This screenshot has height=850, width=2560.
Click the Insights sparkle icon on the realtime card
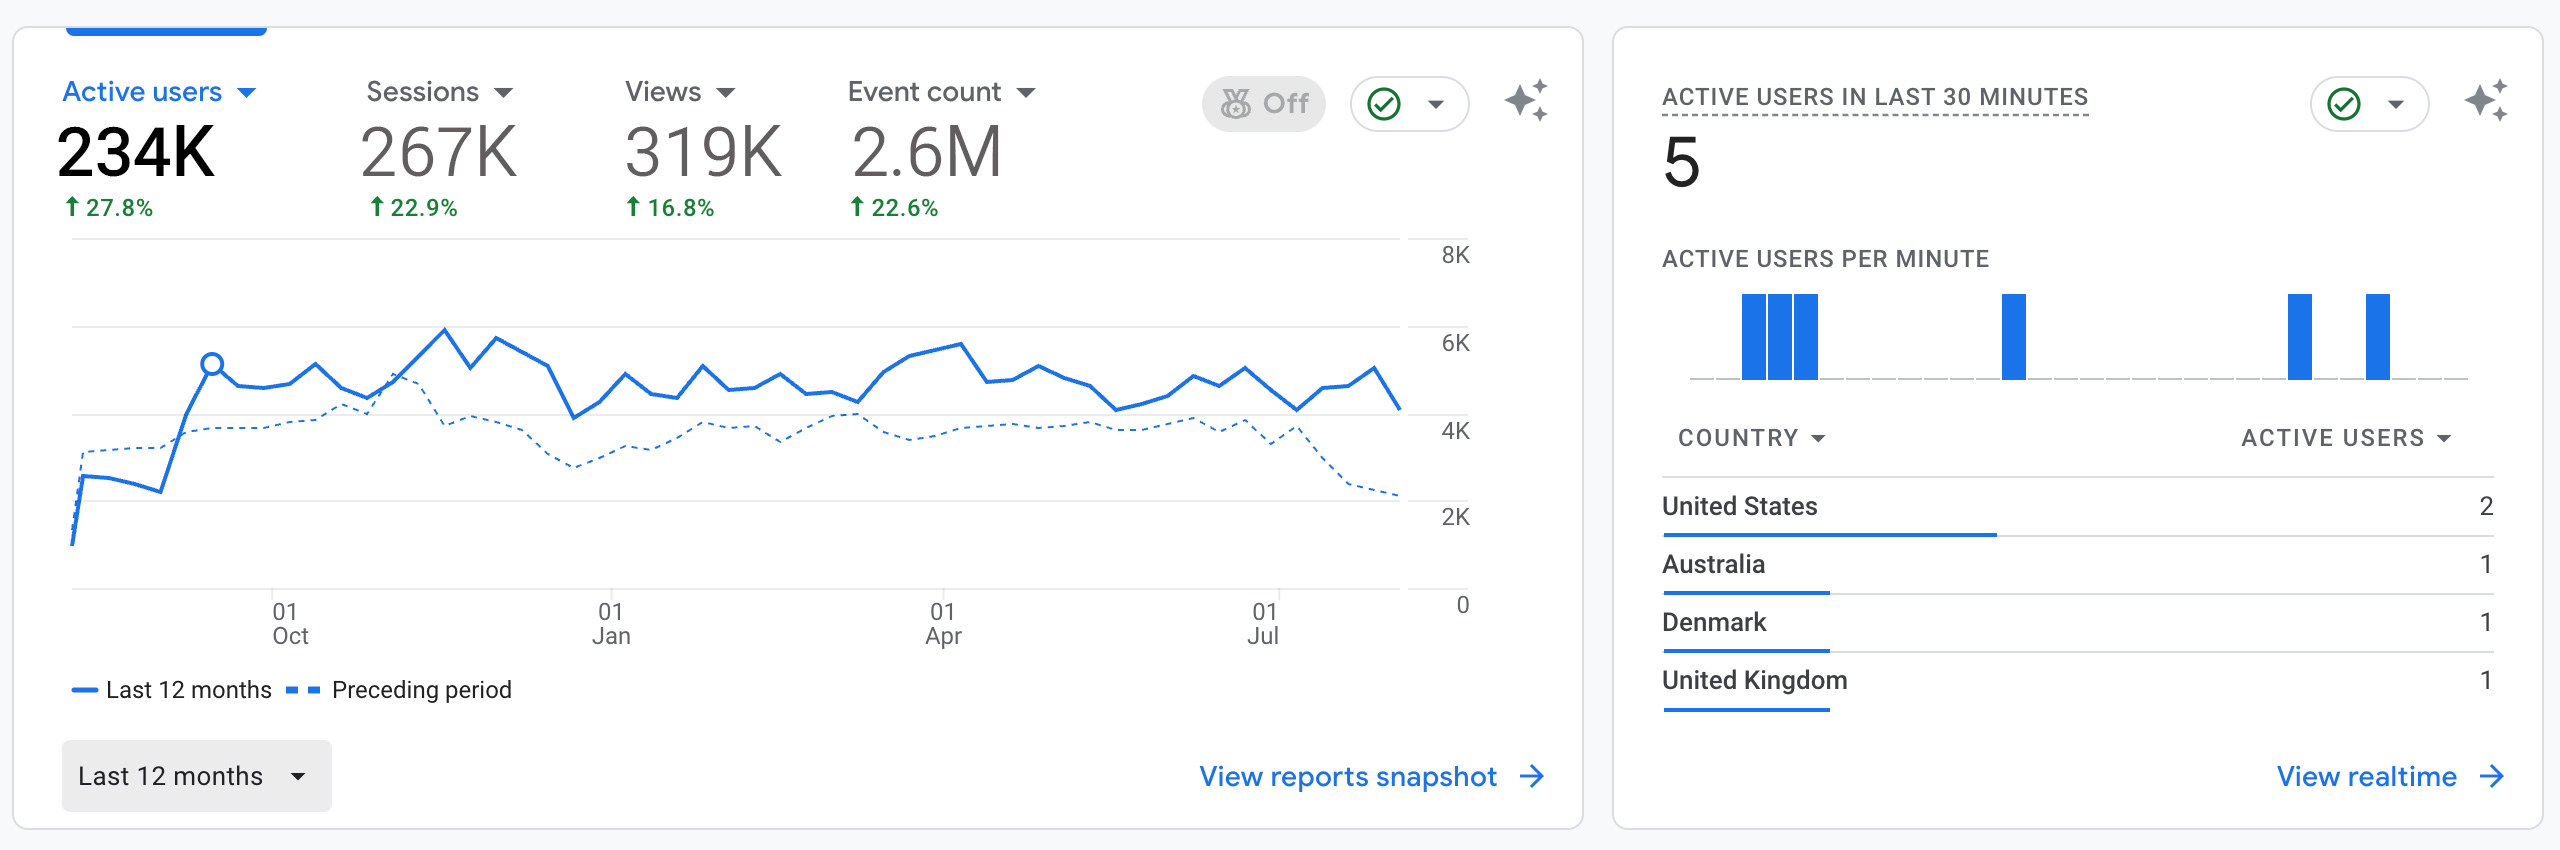(2486, 102)
